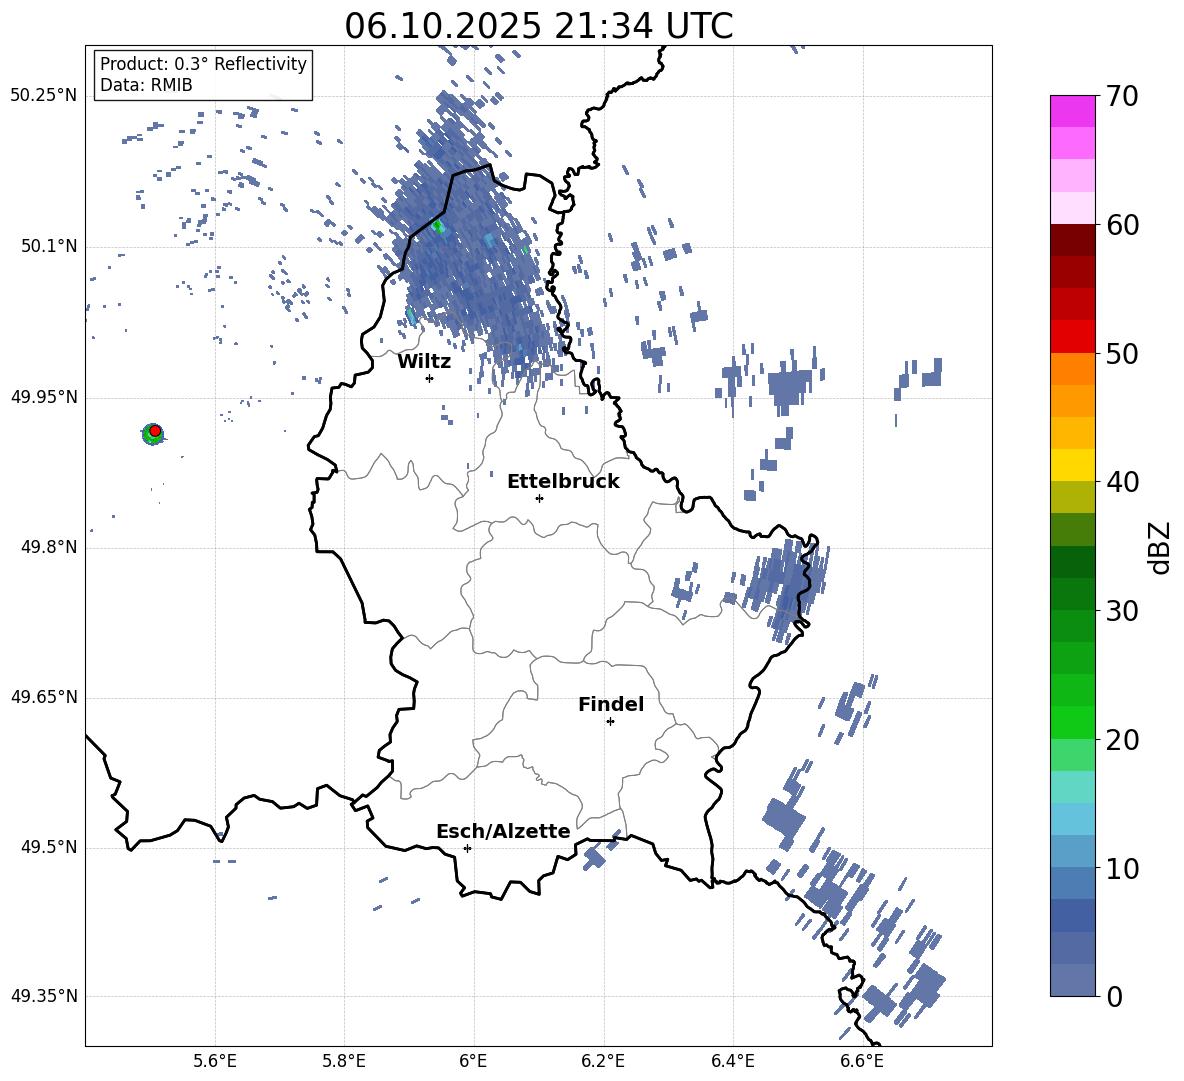Click the 49.35°N latitude label
1184x1081 pixels.
(44, 996)
